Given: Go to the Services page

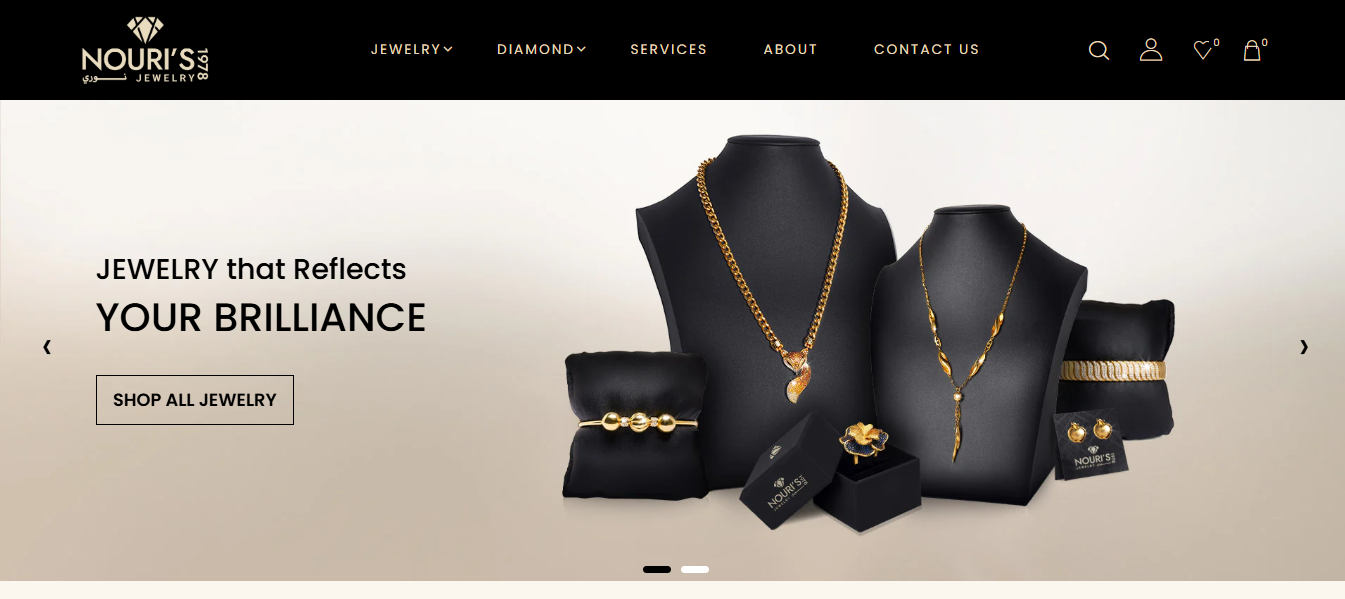Looking at the screenshot, I should [668, 49].
